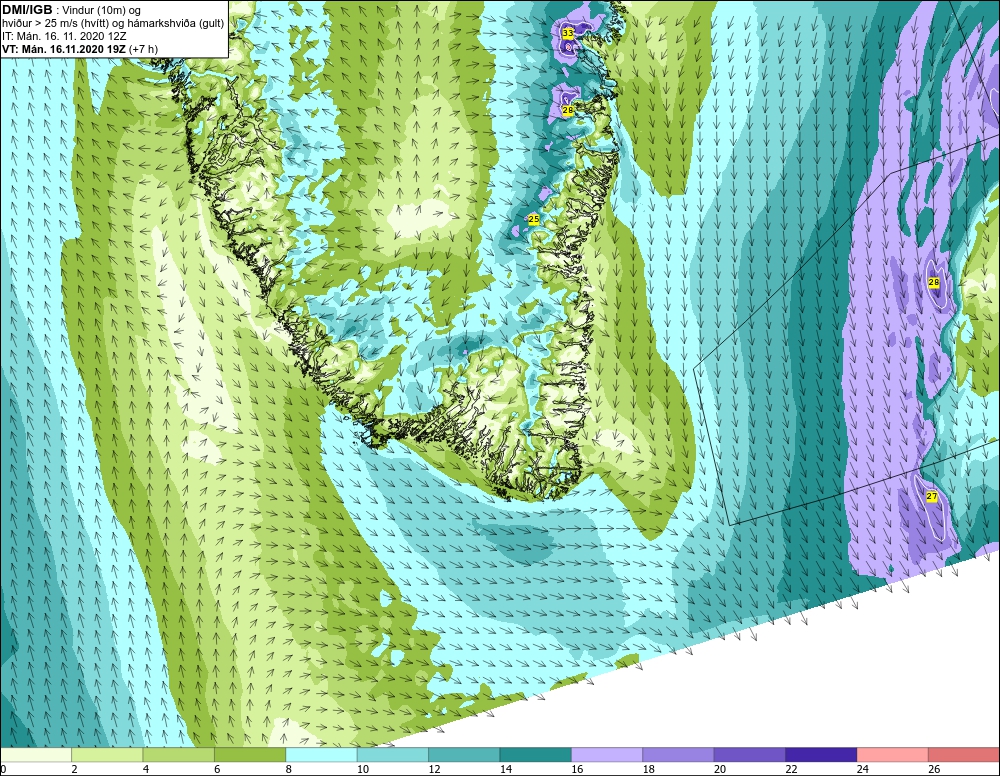Click the DMI/IGB title in the info box
This screenshot has height=776, width=1000.
pos(27,10)
